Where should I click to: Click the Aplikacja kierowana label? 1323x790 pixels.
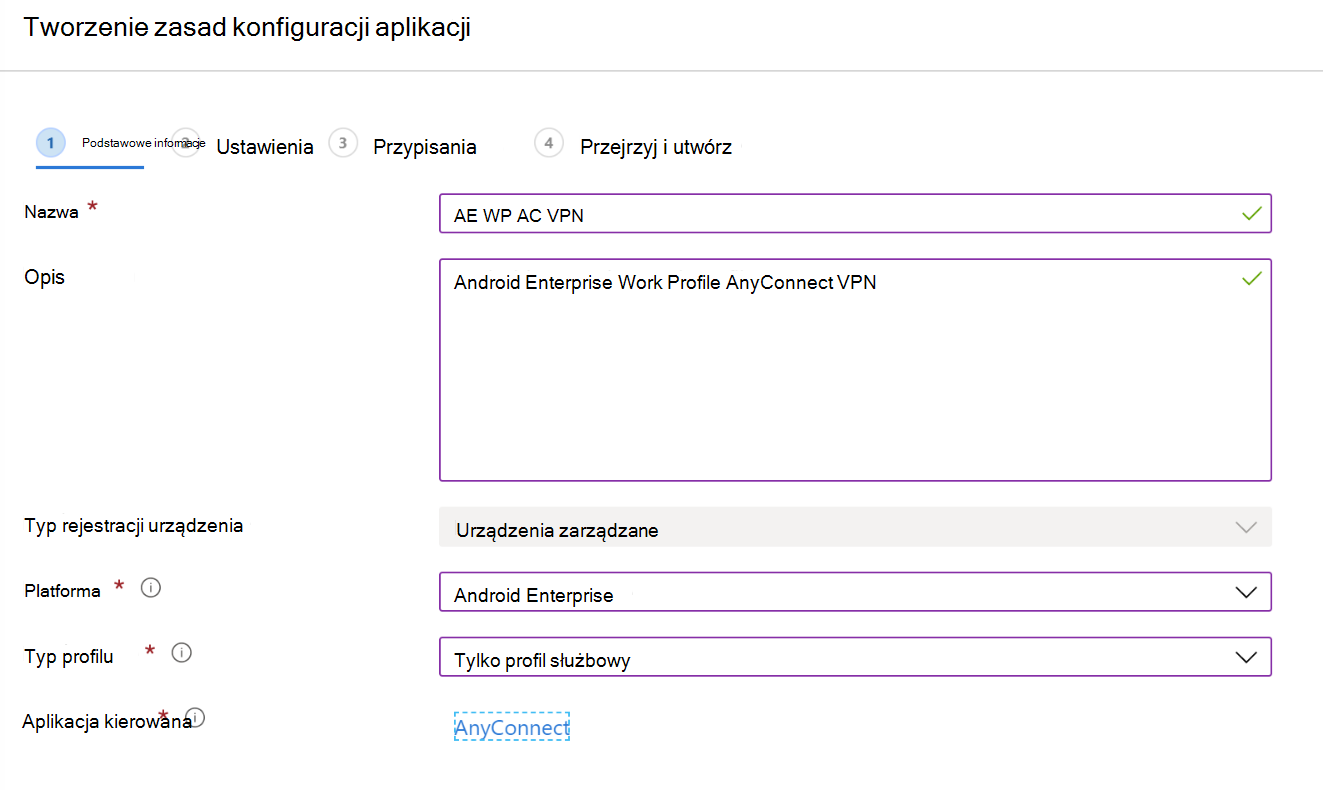(x=107, y=721)
